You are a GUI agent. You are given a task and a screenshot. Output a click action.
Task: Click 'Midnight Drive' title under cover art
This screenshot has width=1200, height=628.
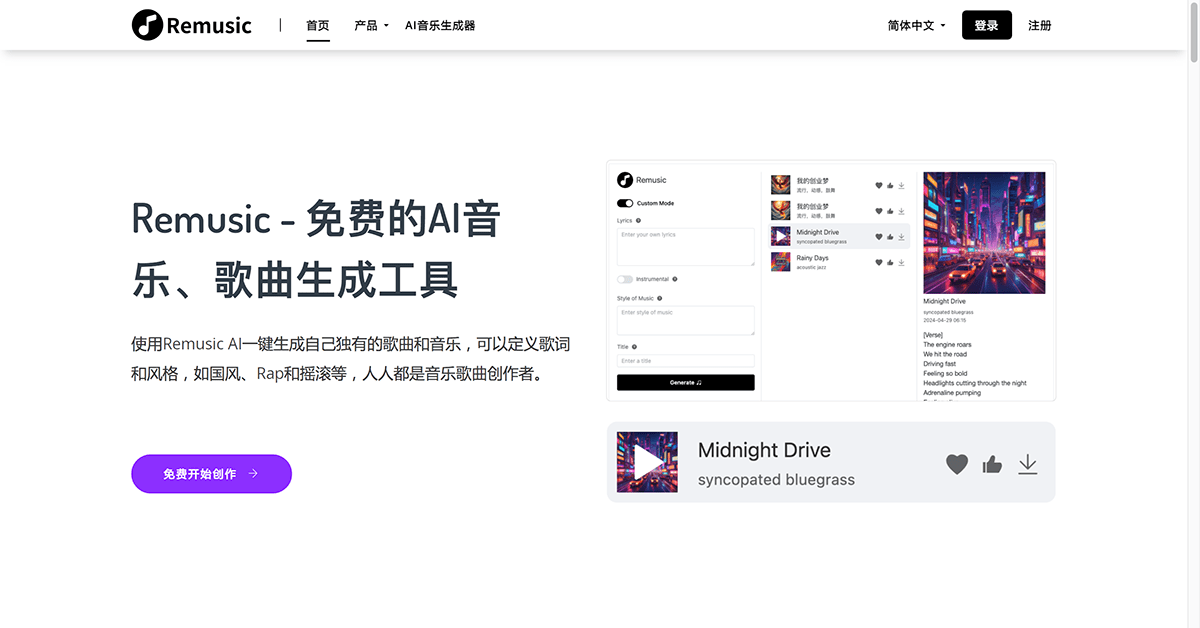point(945,301)
